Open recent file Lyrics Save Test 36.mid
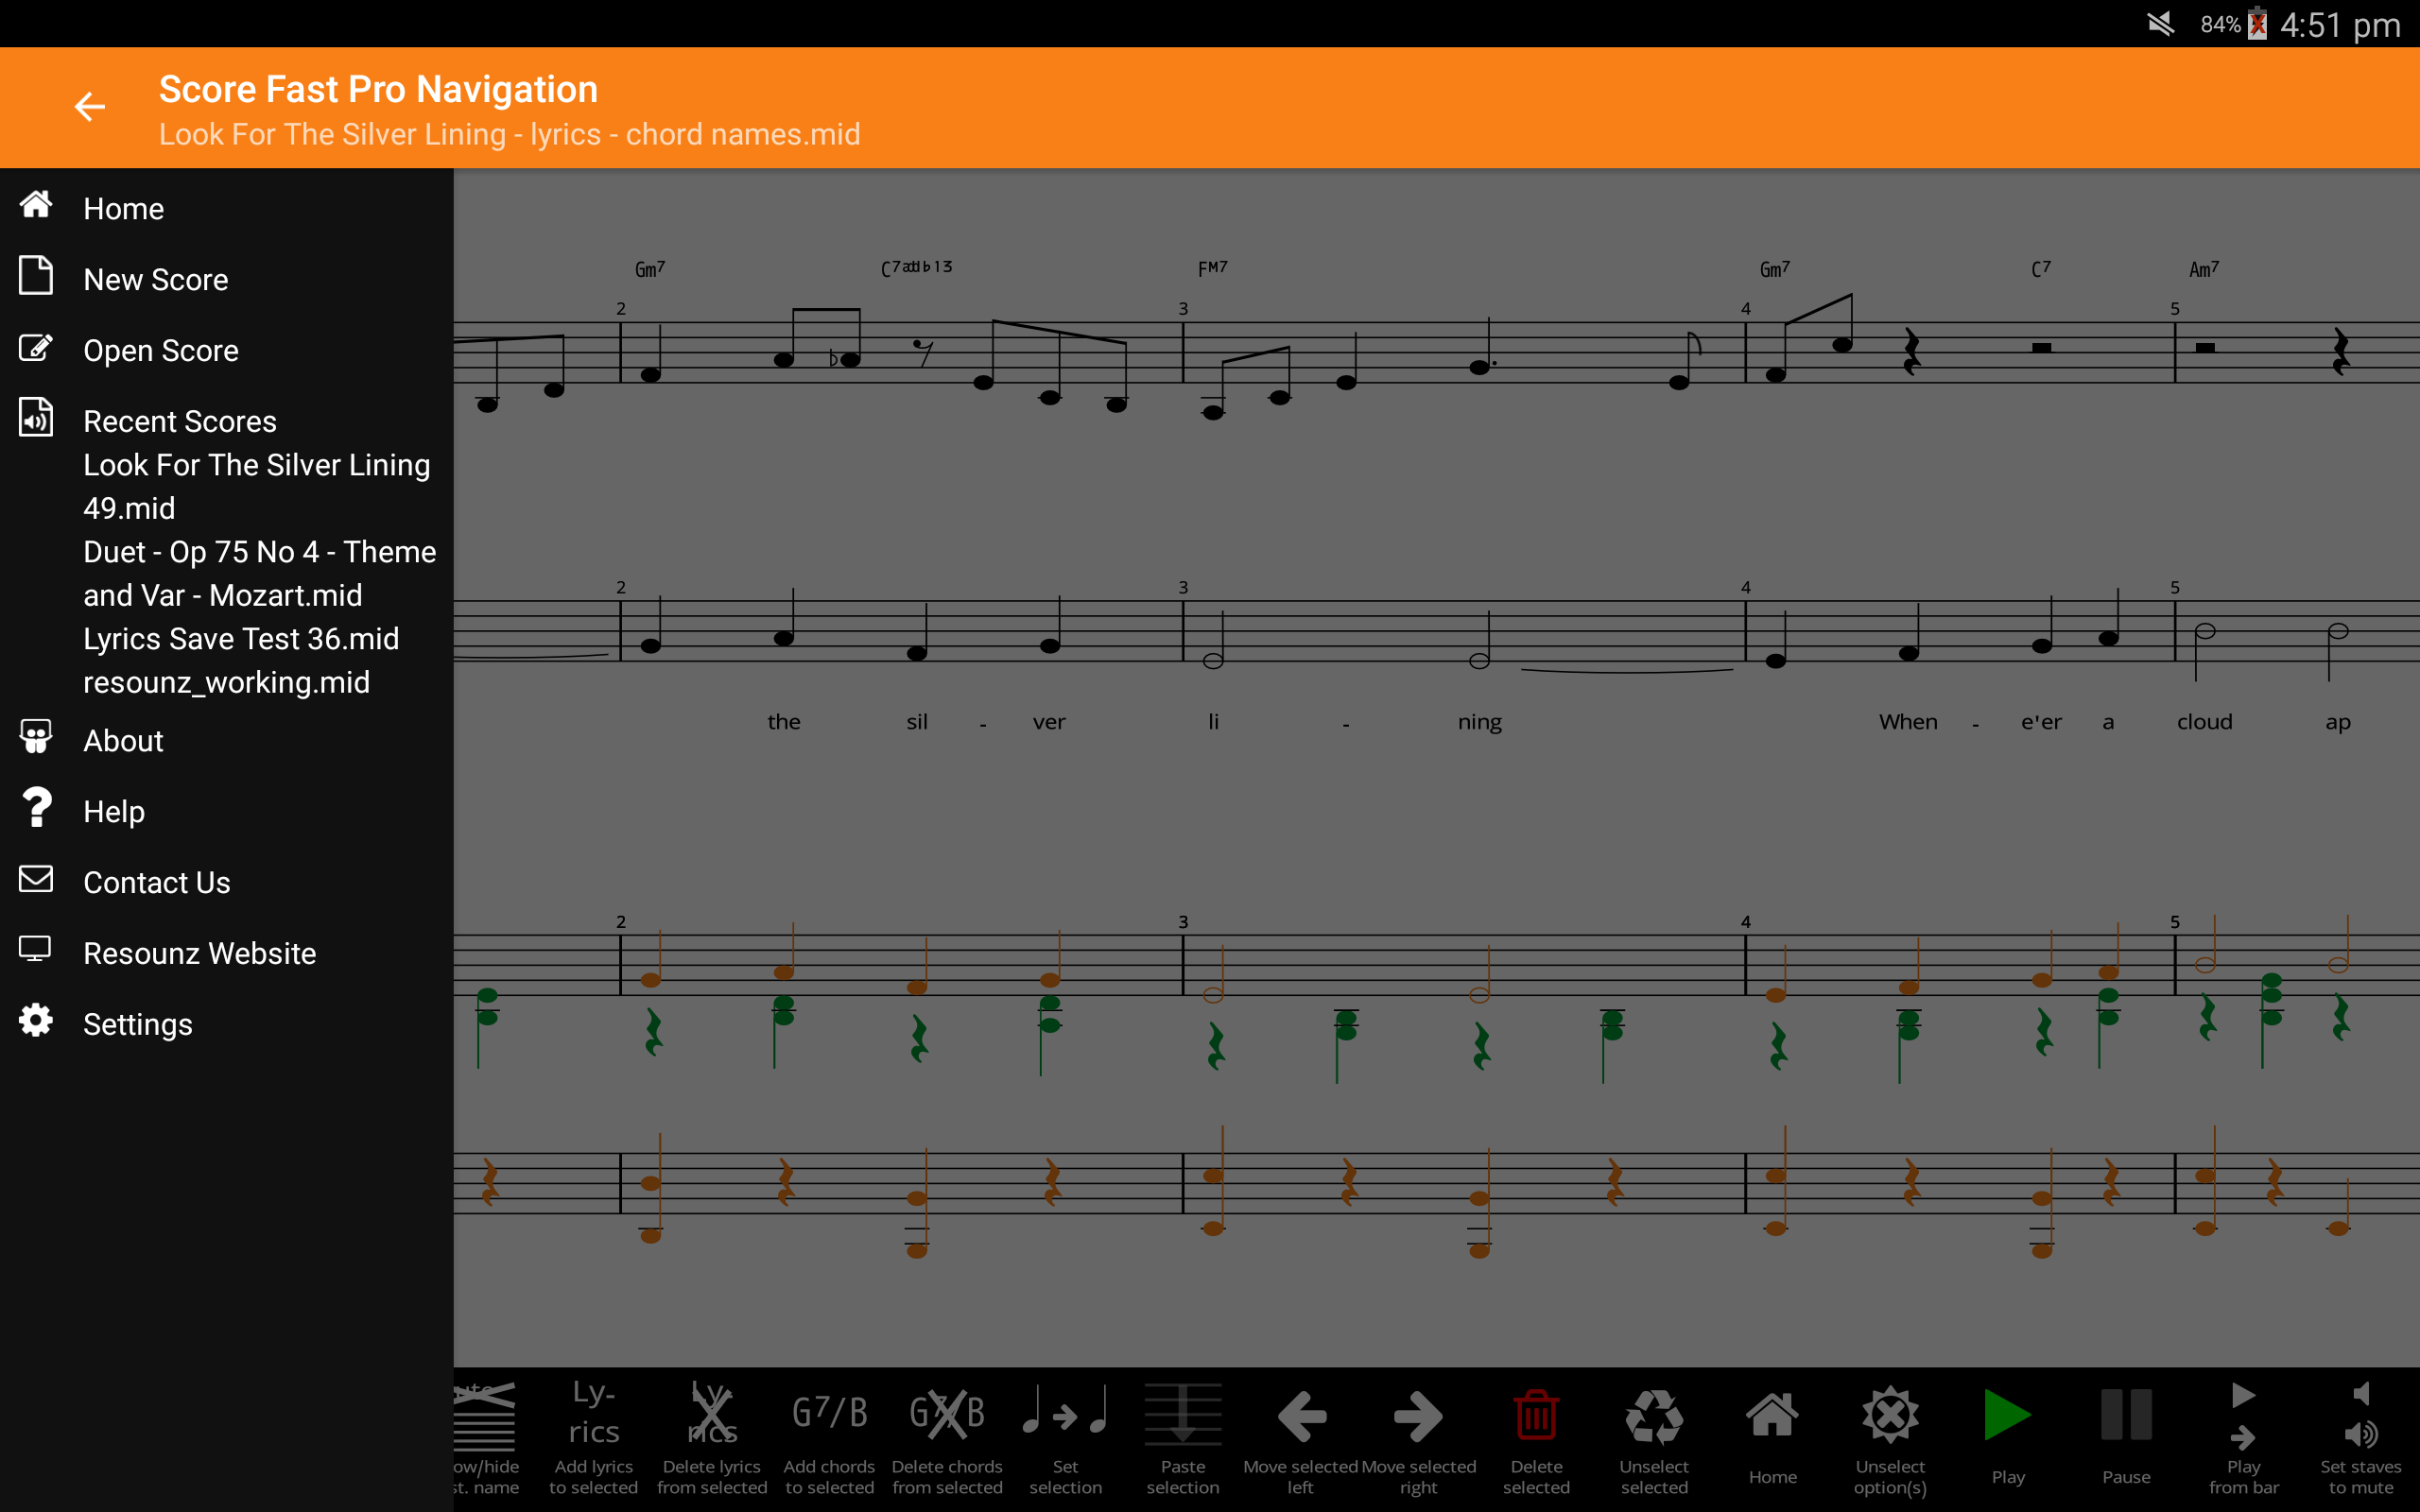 (x=241, y=638)
